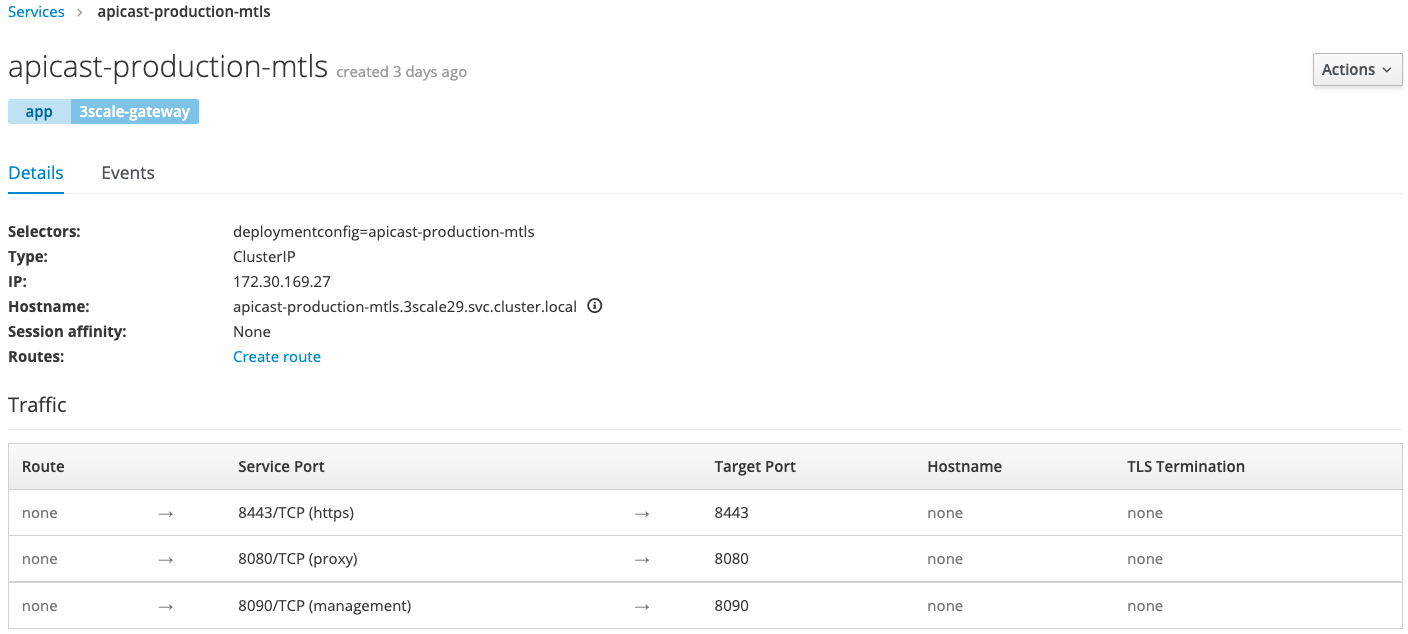Click the Create route link
This screenshot has width=1408, height=634.
[277, 357]
